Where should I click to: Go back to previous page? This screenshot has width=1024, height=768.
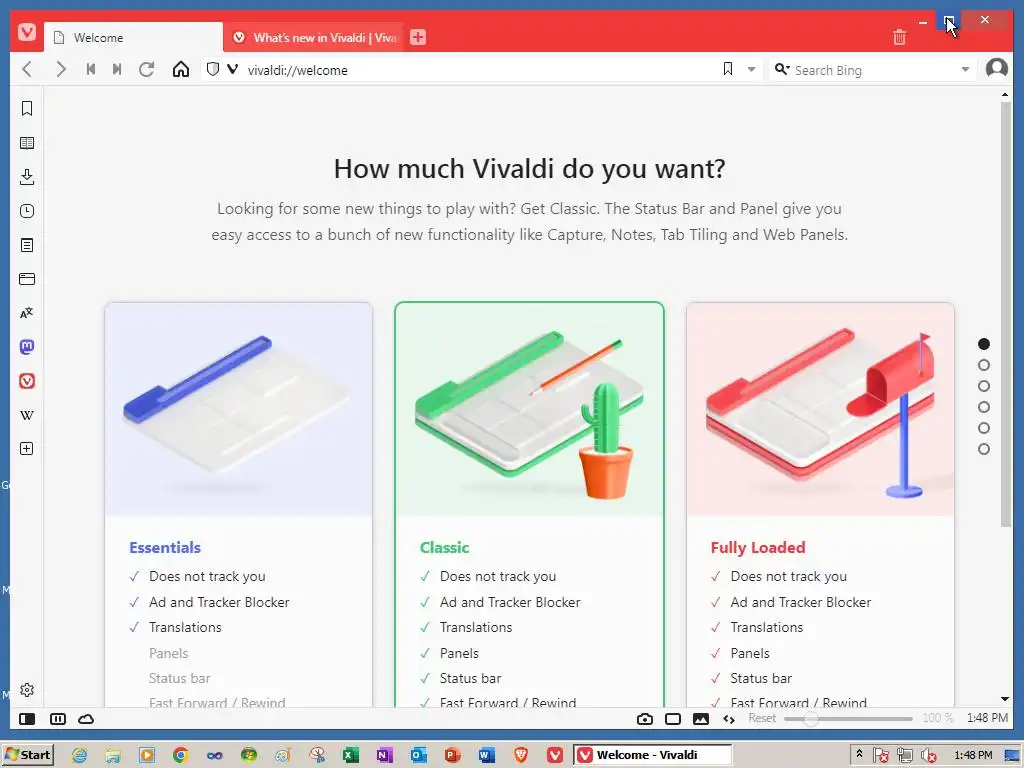coord(27,69)
